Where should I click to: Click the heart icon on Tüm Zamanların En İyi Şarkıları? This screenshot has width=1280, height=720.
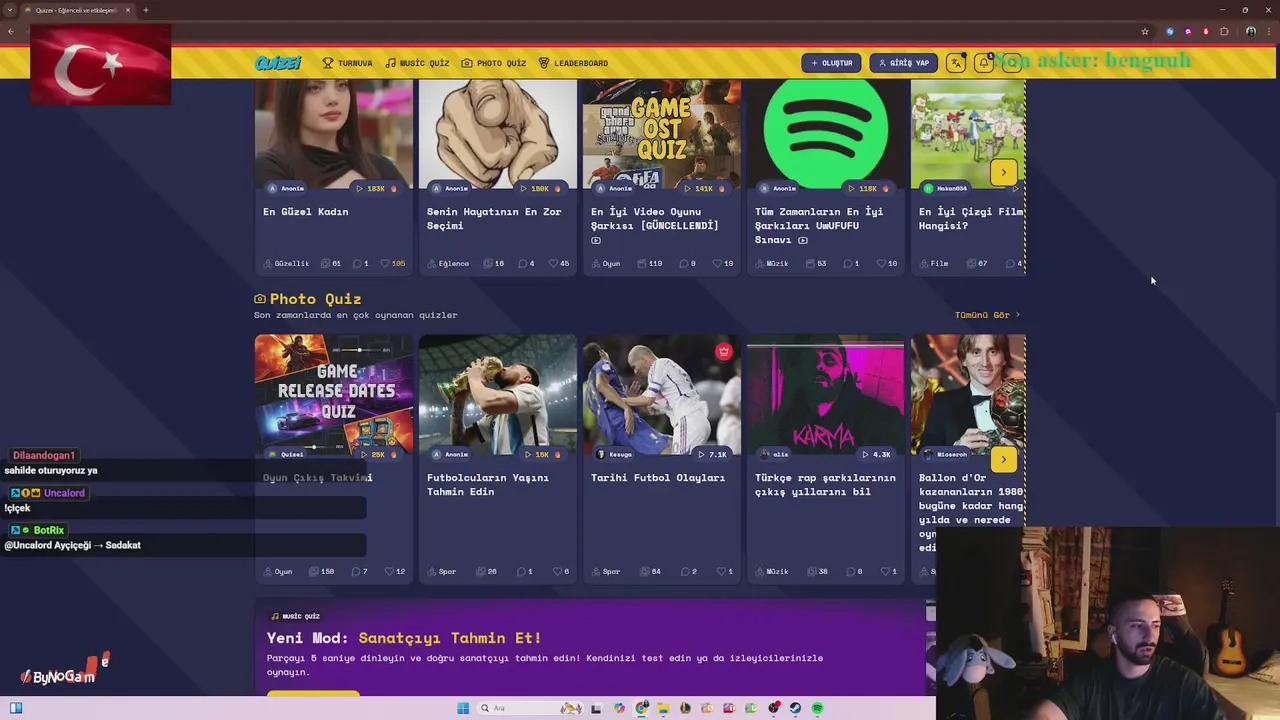pyautogui.click(x=880, y=264)
